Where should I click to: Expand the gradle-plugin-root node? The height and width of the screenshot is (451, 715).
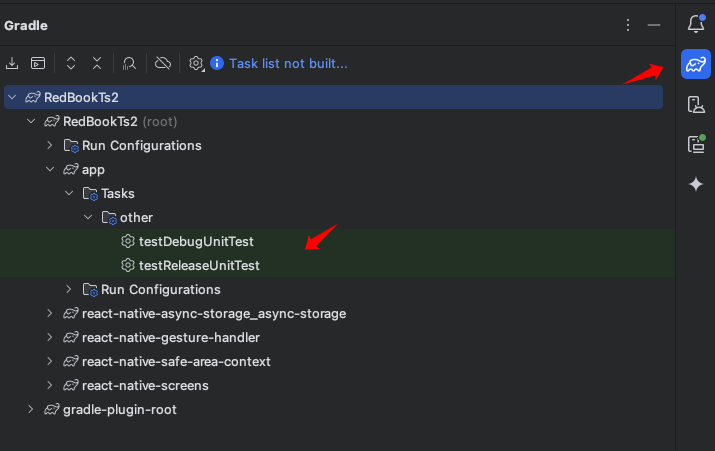click(31, 409)
